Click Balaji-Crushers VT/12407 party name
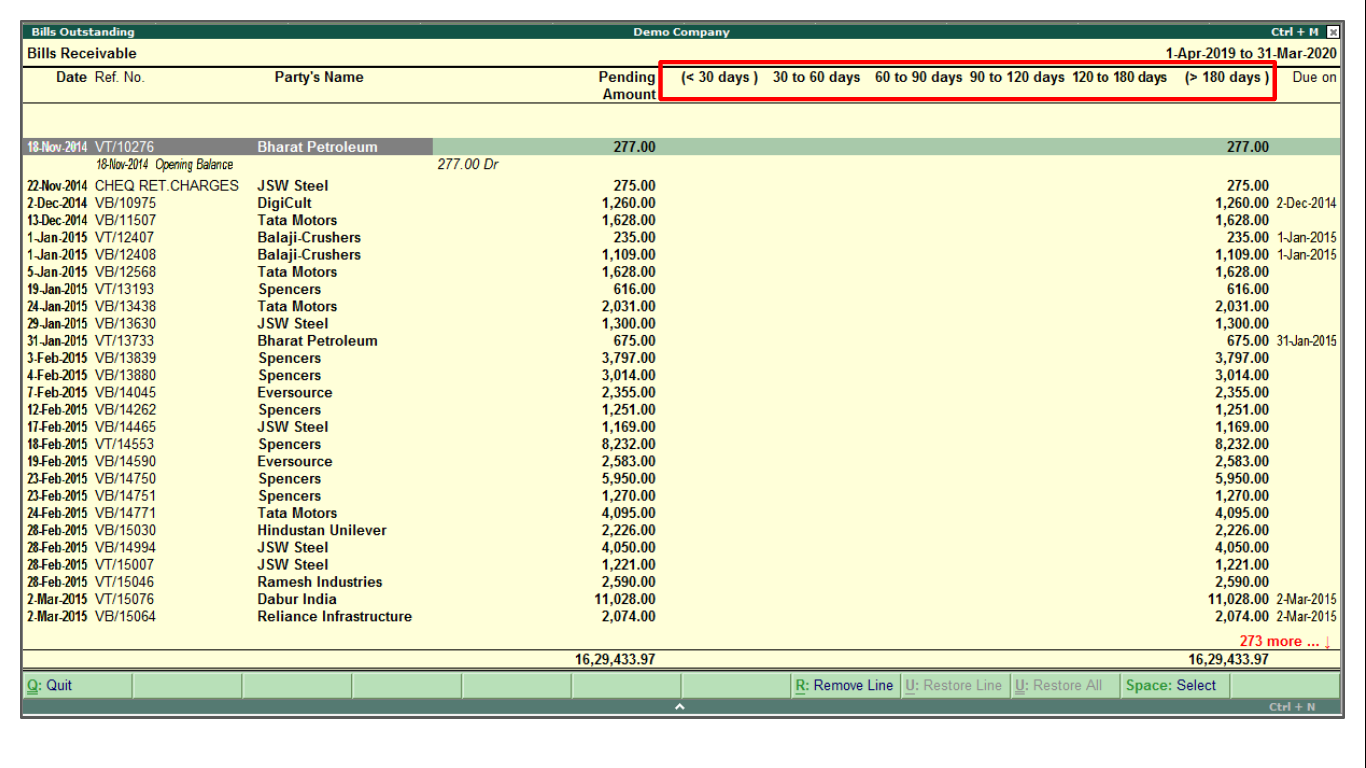The width and height of the screenshot is (1366, 768). [309, 238]
